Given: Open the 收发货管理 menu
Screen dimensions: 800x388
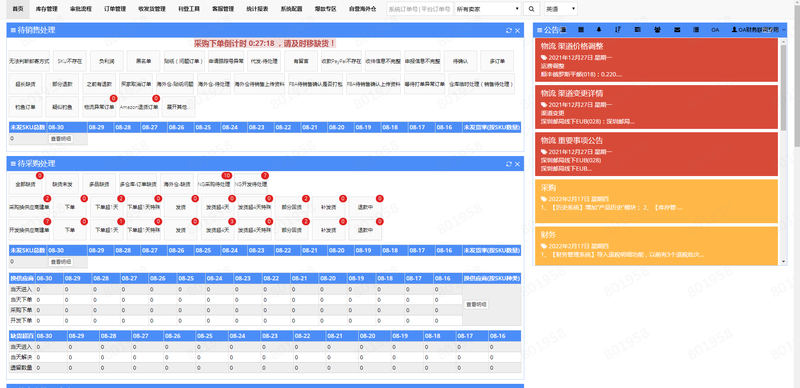Looking at the screenshot, I should 152,9.
